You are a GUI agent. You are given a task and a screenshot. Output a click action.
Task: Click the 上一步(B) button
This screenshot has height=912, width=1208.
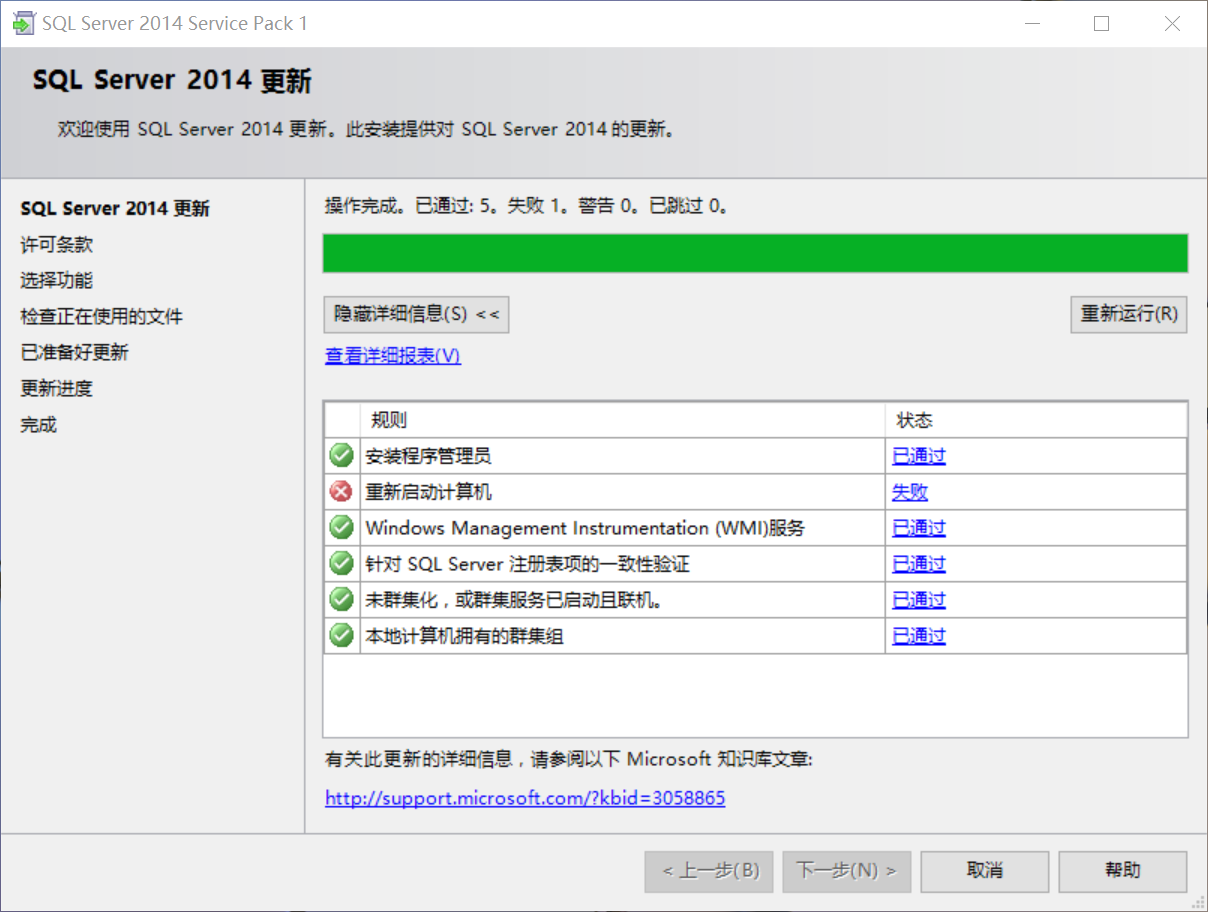point(709,871)
